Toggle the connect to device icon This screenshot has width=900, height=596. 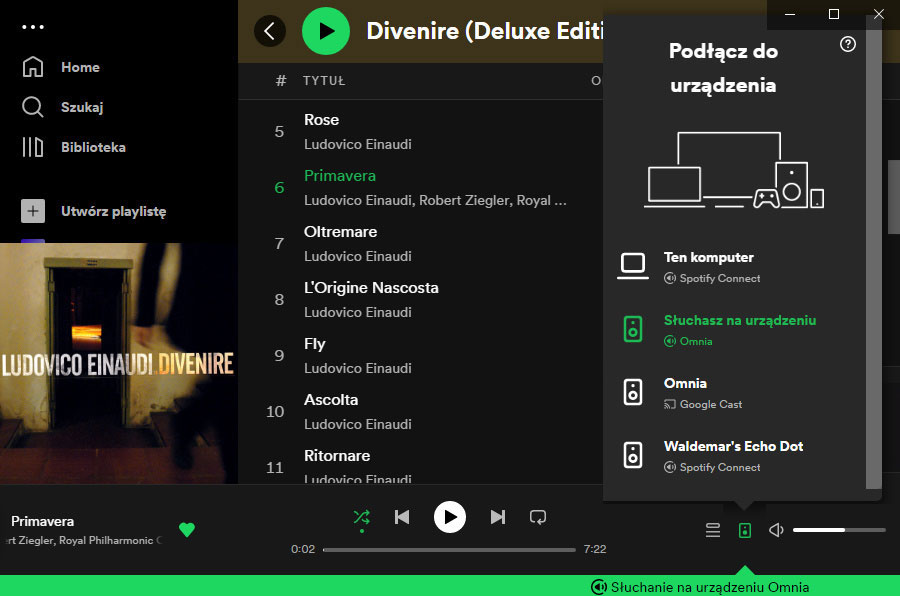click(x=744, y=530)
